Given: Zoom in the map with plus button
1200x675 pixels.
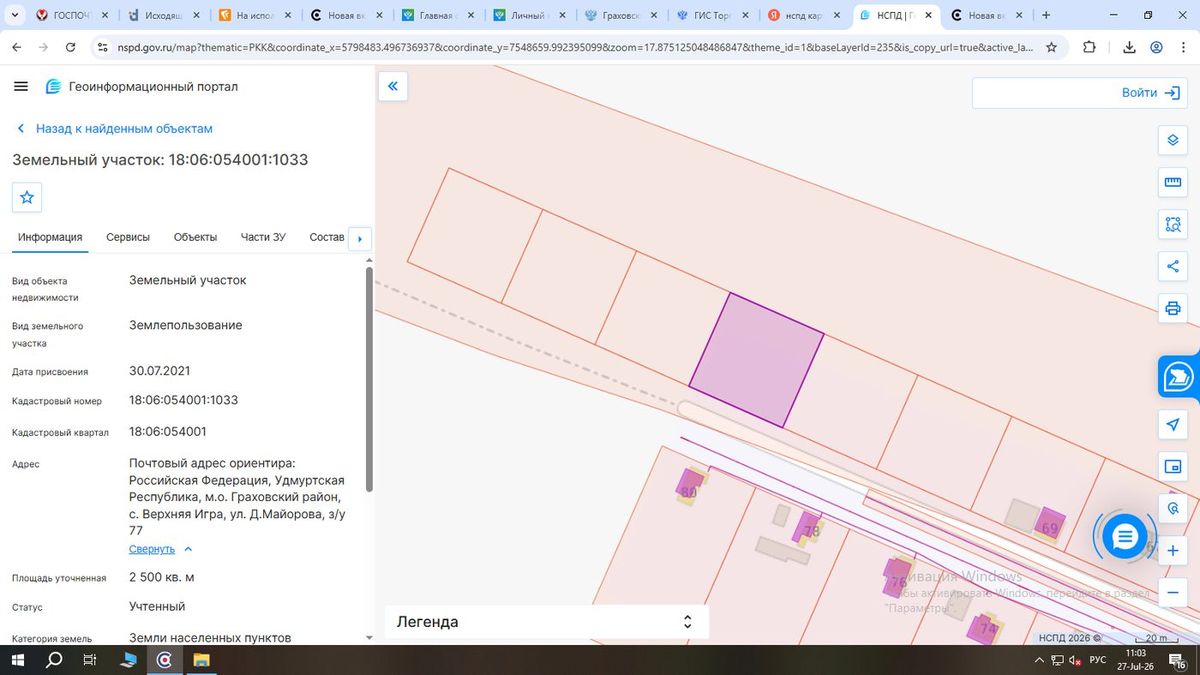Looking at the screenshot, I should point(1173,551).
